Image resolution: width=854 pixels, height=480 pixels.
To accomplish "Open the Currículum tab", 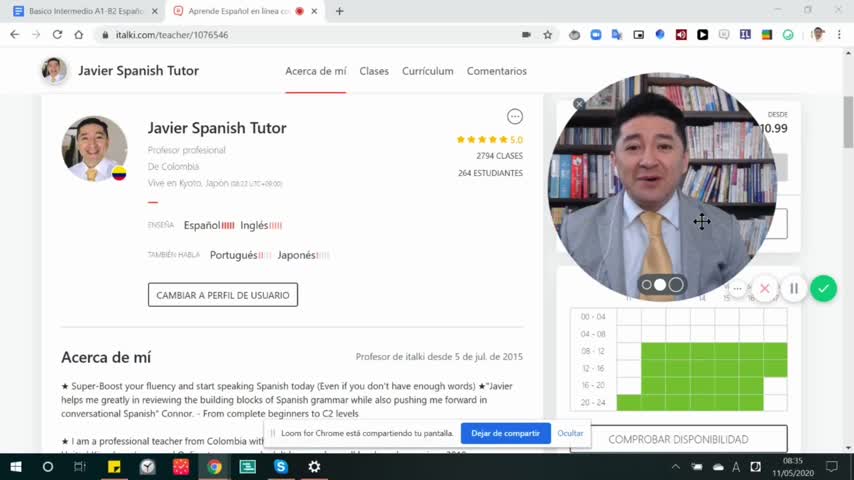I will coord(428,71).
